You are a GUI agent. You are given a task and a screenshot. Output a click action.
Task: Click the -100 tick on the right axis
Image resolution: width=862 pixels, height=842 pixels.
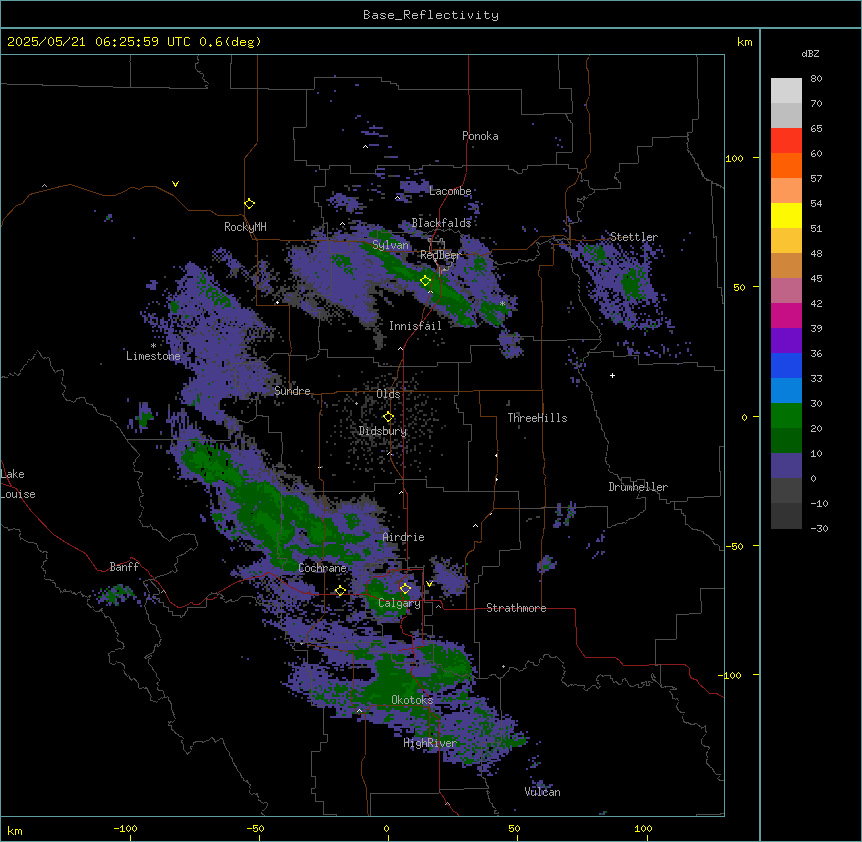point(731,675)
